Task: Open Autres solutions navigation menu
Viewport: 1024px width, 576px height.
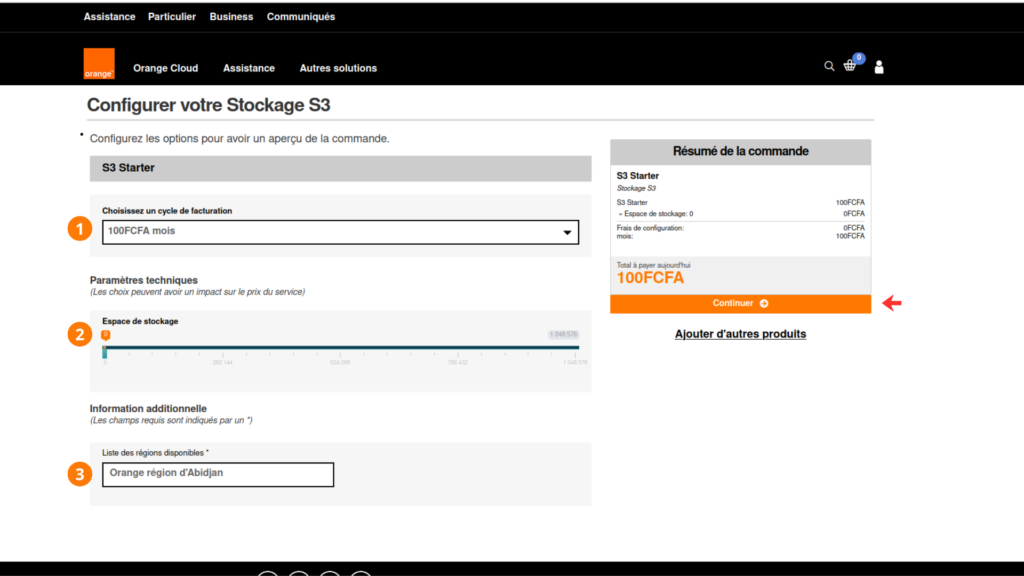Action: 338,68
